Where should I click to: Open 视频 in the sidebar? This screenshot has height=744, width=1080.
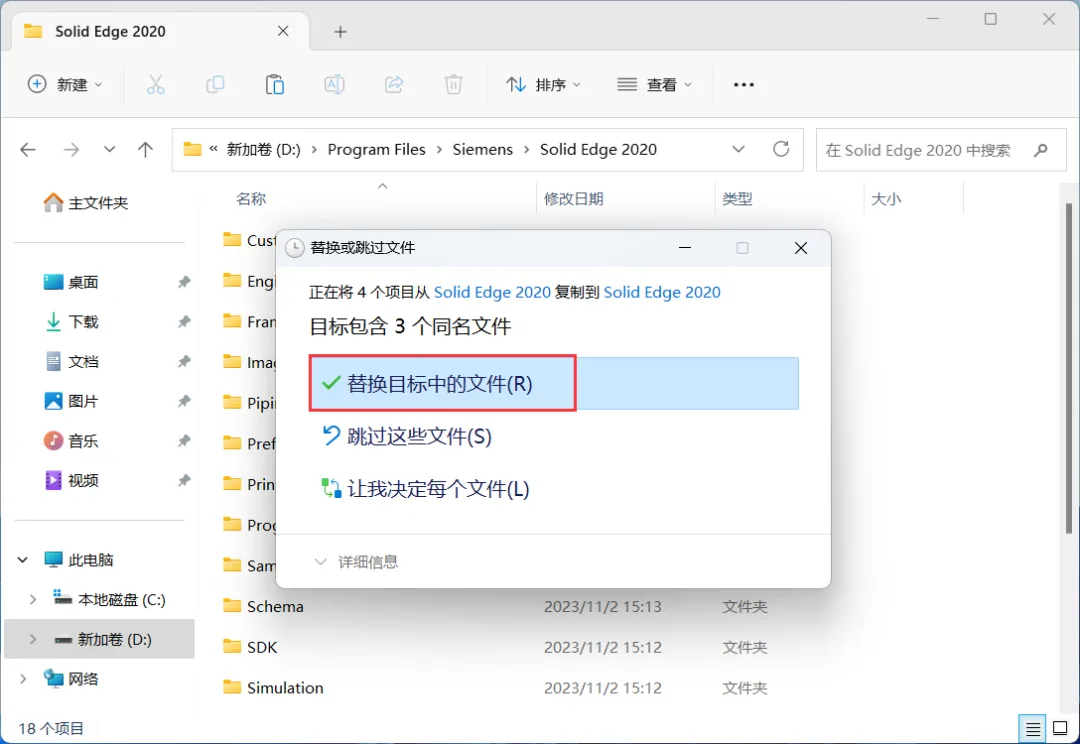71,480
